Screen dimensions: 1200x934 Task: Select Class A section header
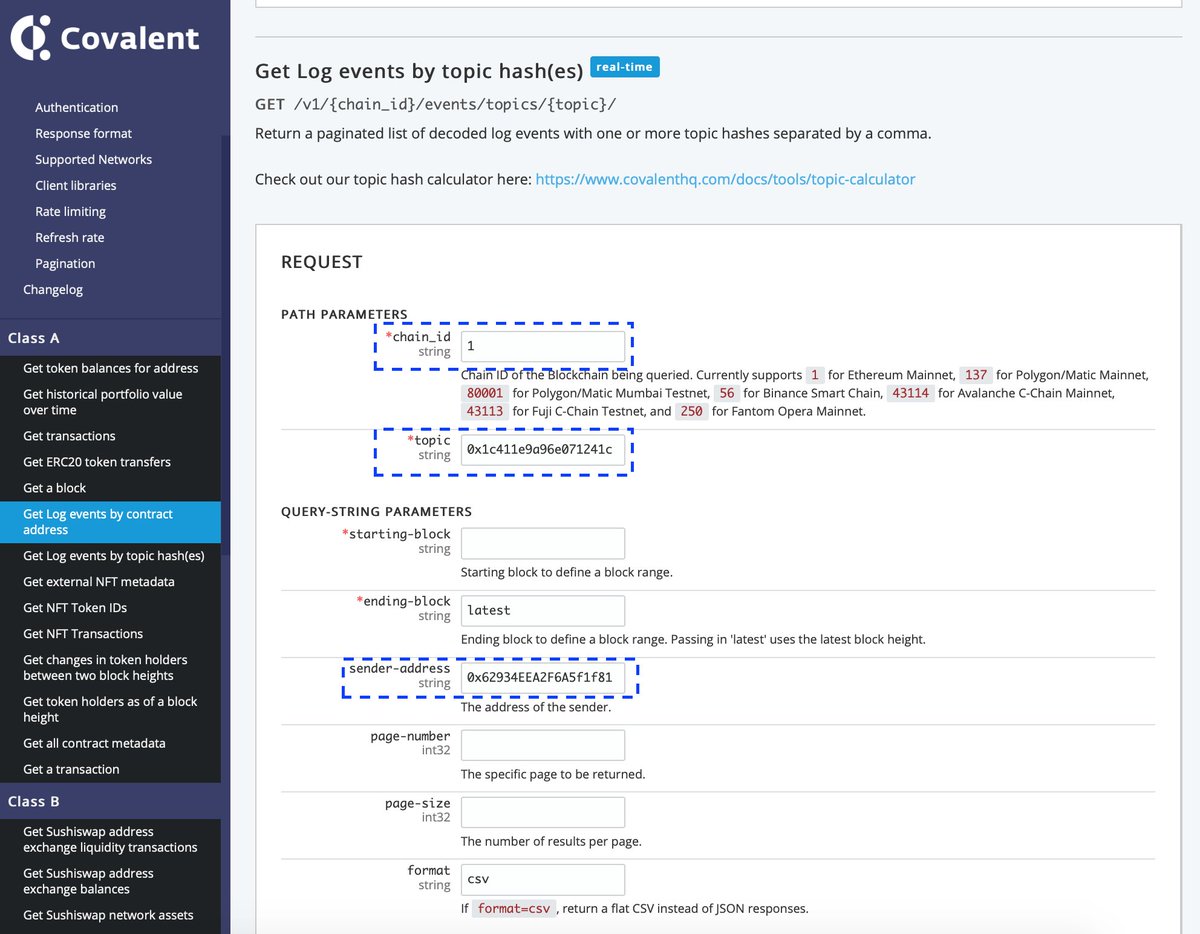[110, 337]
